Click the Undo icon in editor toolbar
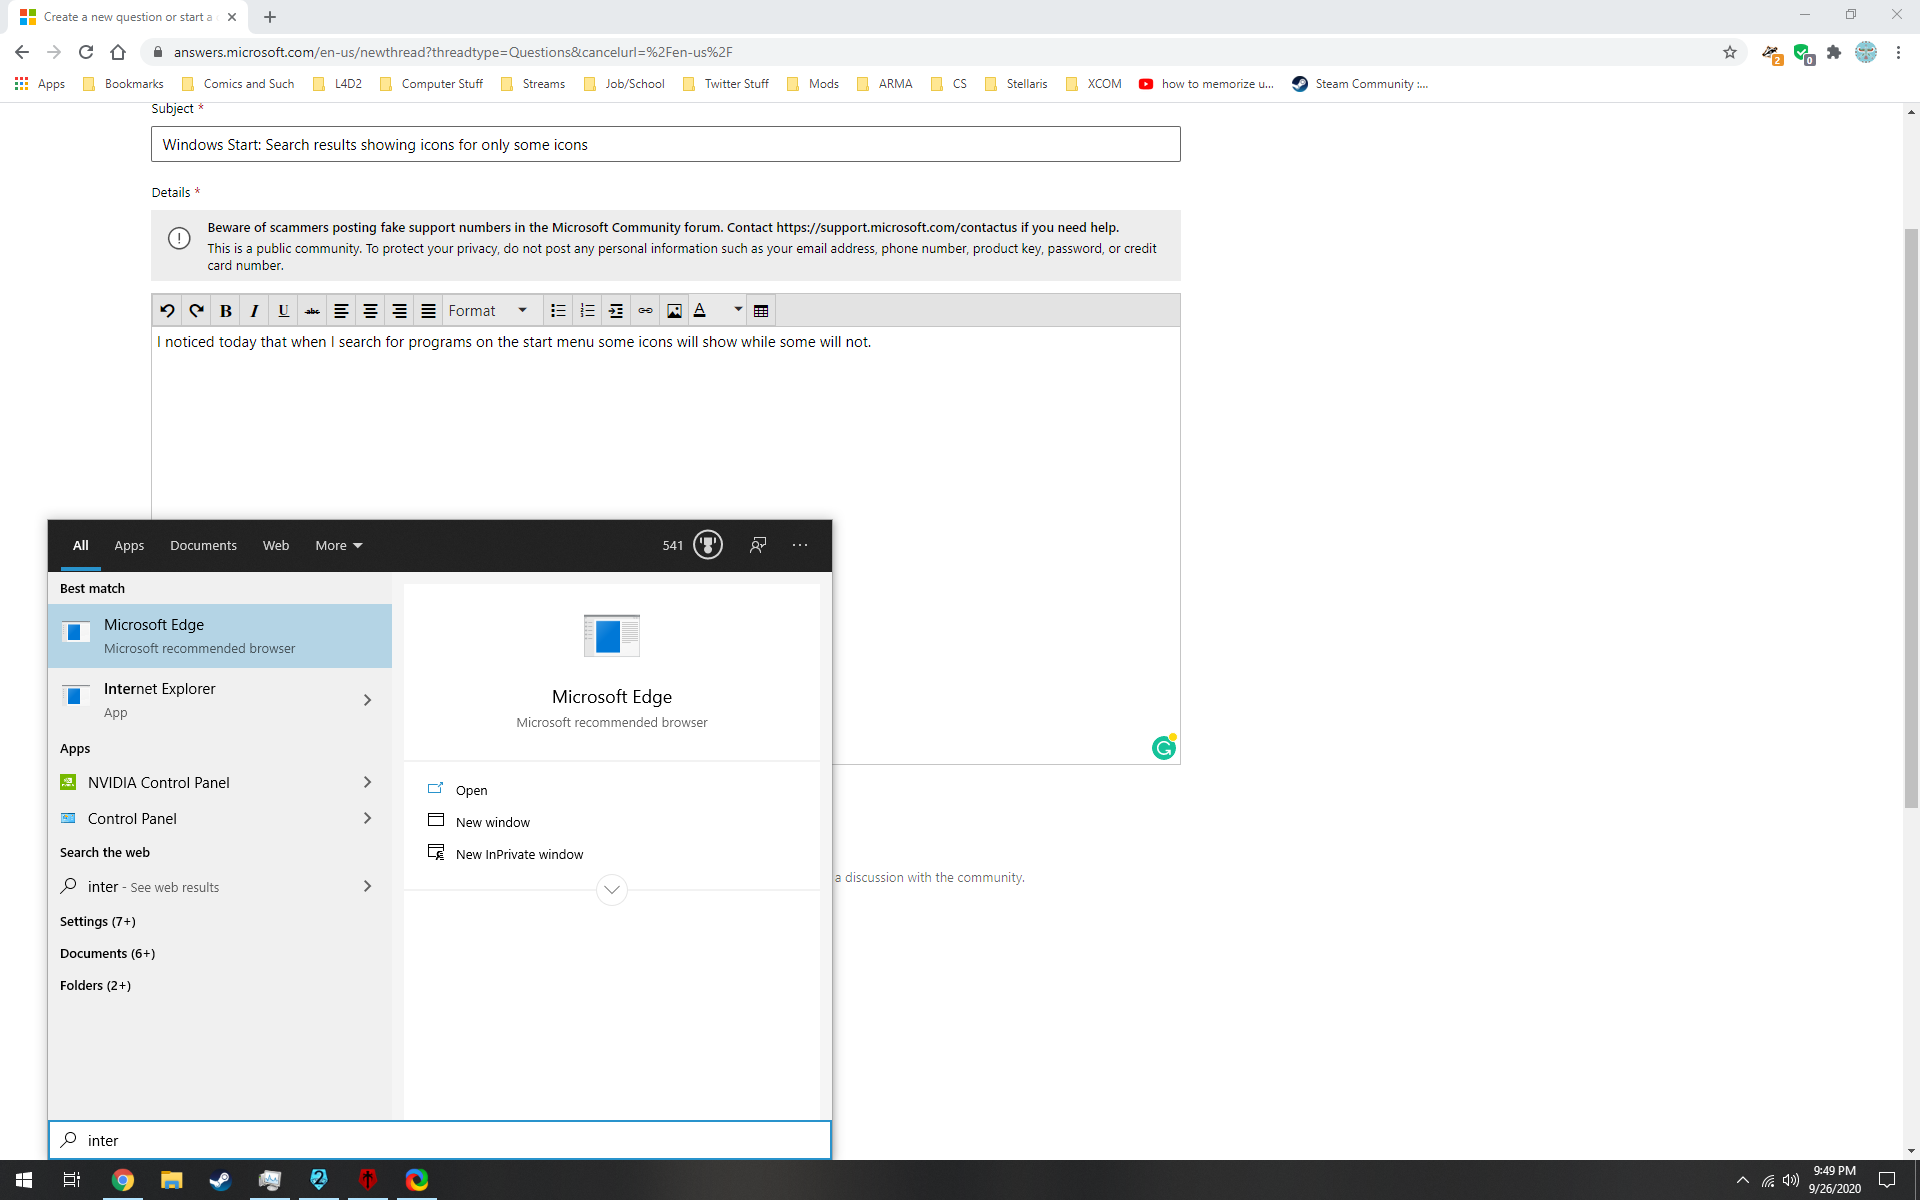 coord(167,311)
